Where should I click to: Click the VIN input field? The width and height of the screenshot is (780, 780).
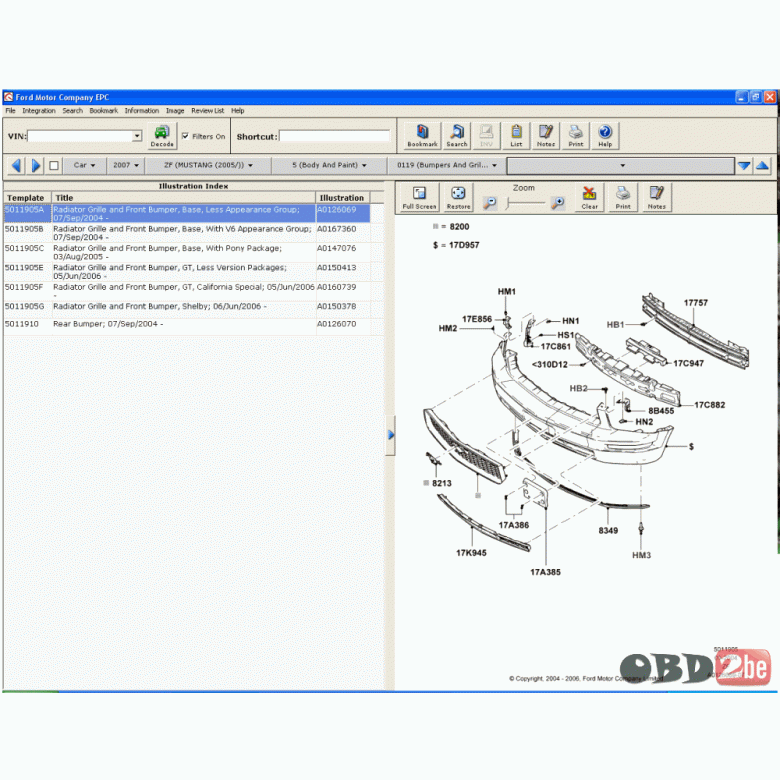pos(80,136)
